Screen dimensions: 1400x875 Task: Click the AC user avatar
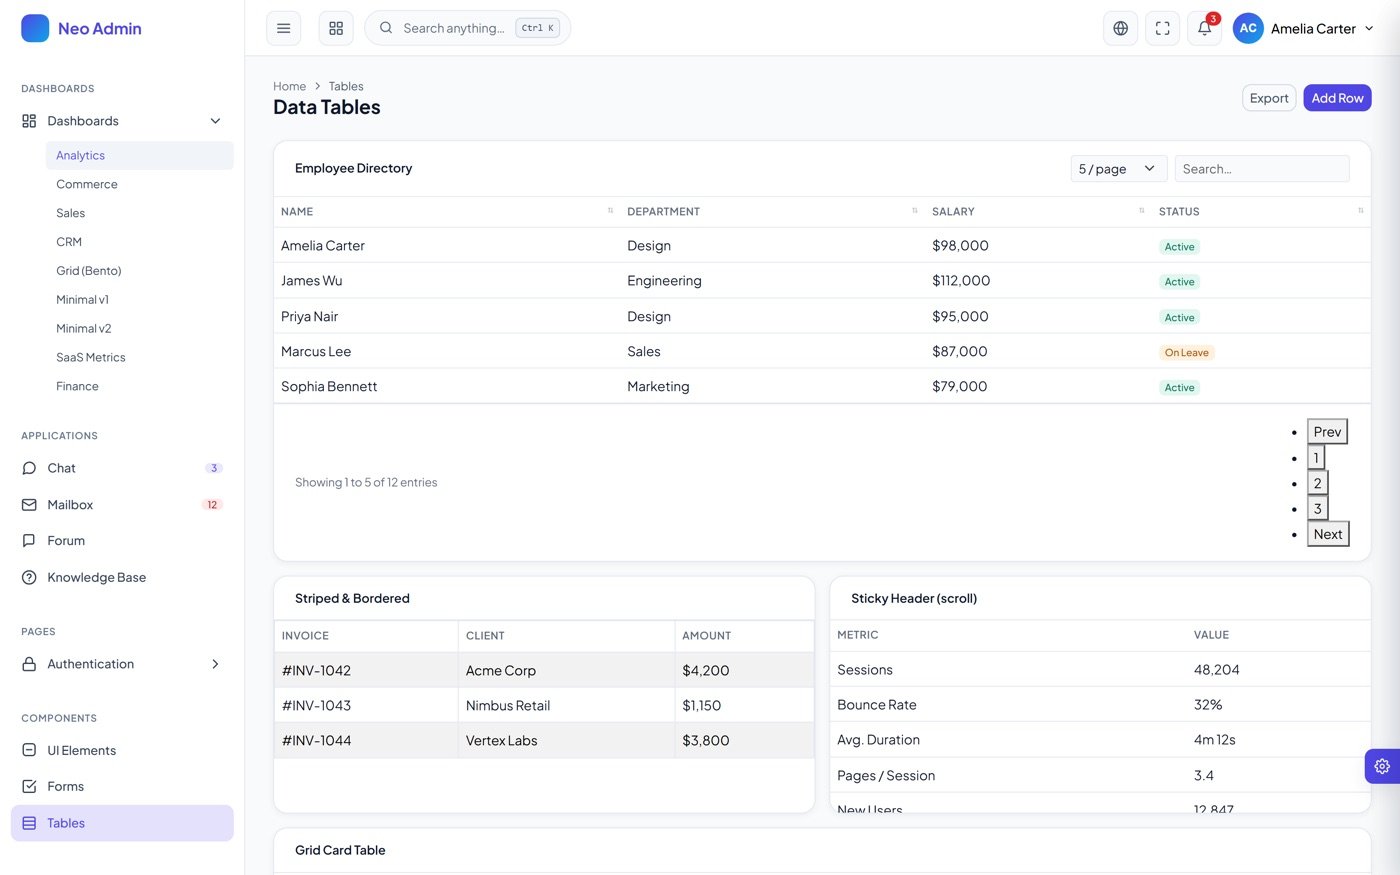1248,28
